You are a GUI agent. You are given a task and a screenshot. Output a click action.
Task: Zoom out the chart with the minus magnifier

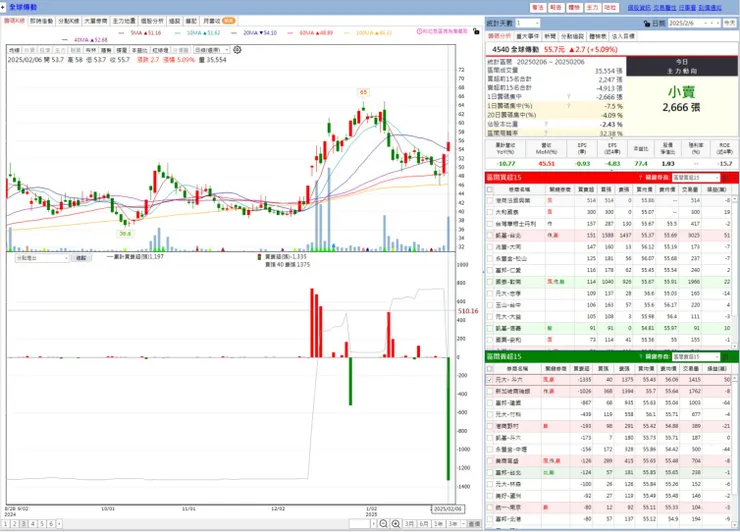tap(383, 524)
